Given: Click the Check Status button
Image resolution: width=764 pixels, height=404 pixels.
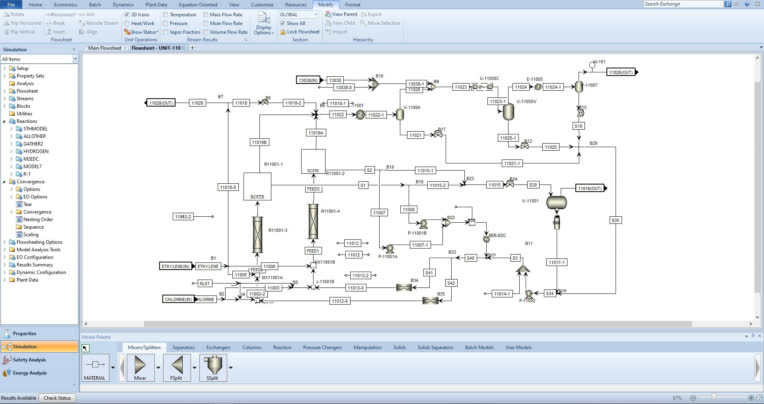Looking at the screenshot, I should tap(57, 398).
